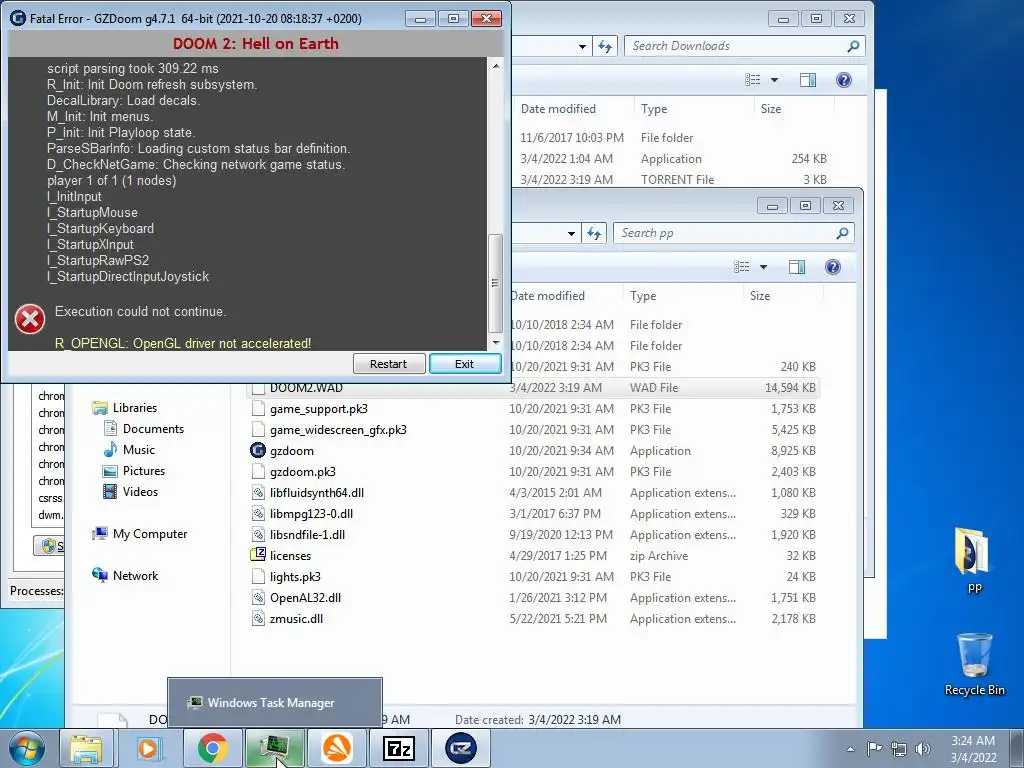The image size is (1024, 768).
Task: Select libmpg123-0.dll file icon
Action: [x=258, y=514]
